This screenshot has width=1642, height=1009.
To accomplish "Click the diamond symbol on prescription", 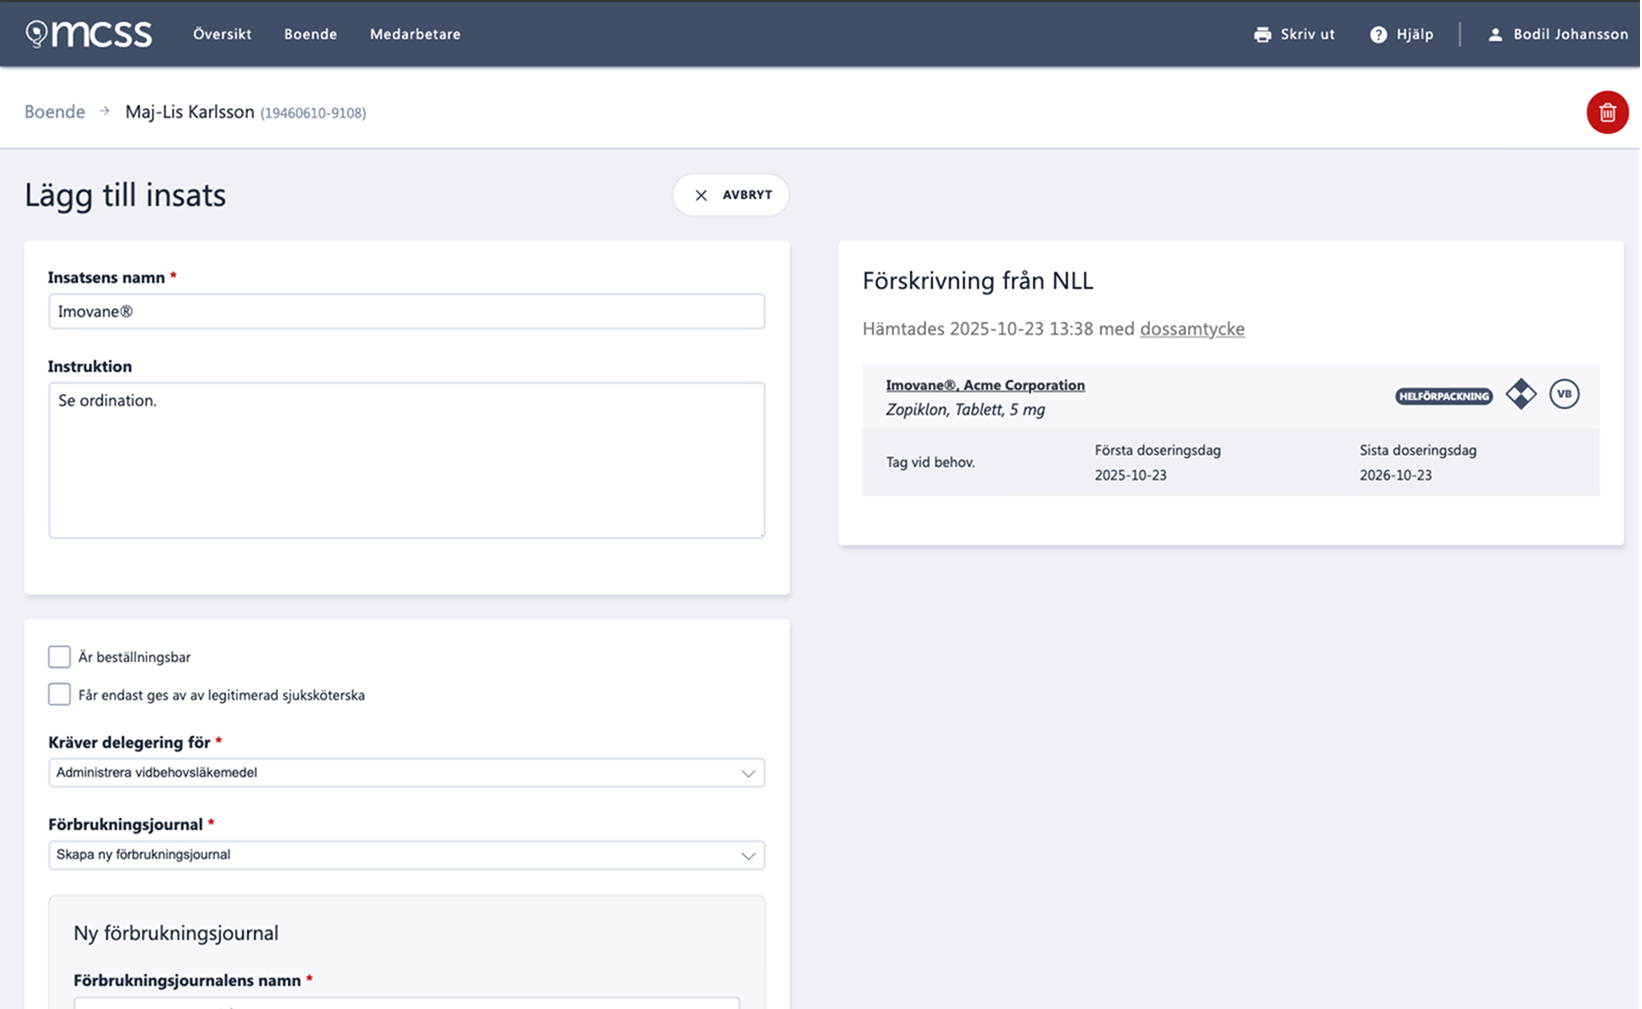I will 1521,394.
